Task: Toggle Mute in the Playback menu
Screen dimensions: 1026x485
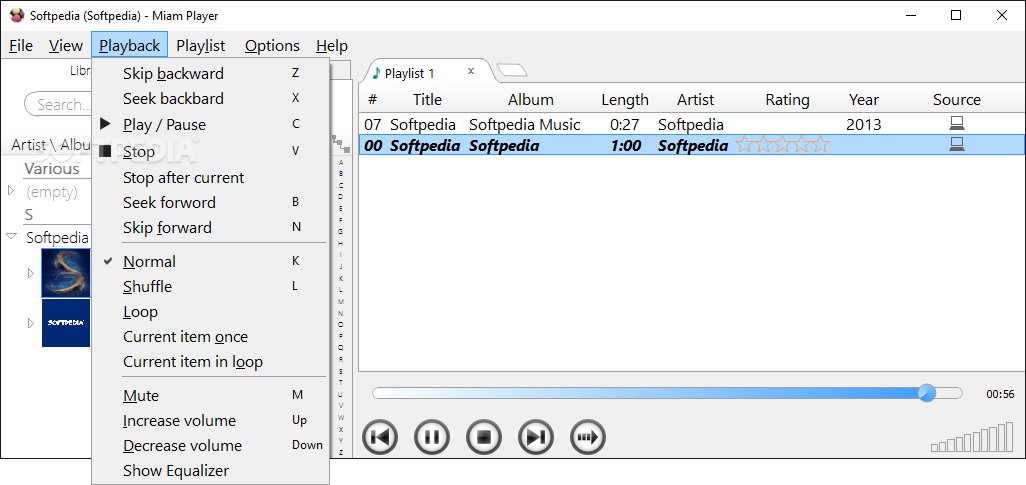Action: click(x=209, y=395)
